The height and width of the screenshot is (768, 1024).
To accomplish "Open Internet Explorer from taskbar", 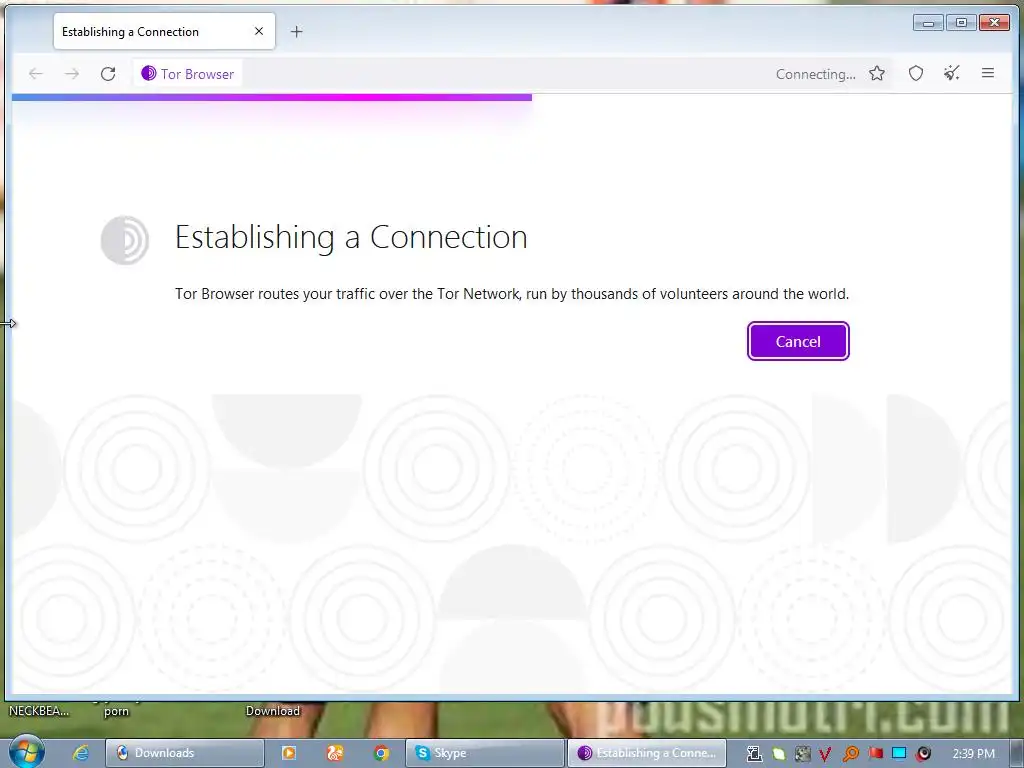I will pos(80,753).
